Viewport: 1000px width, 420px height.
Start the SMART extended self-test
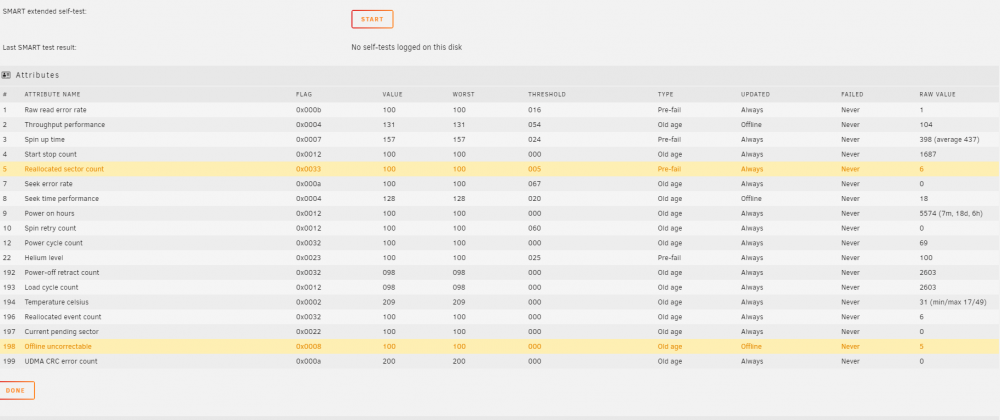point(372,19)
